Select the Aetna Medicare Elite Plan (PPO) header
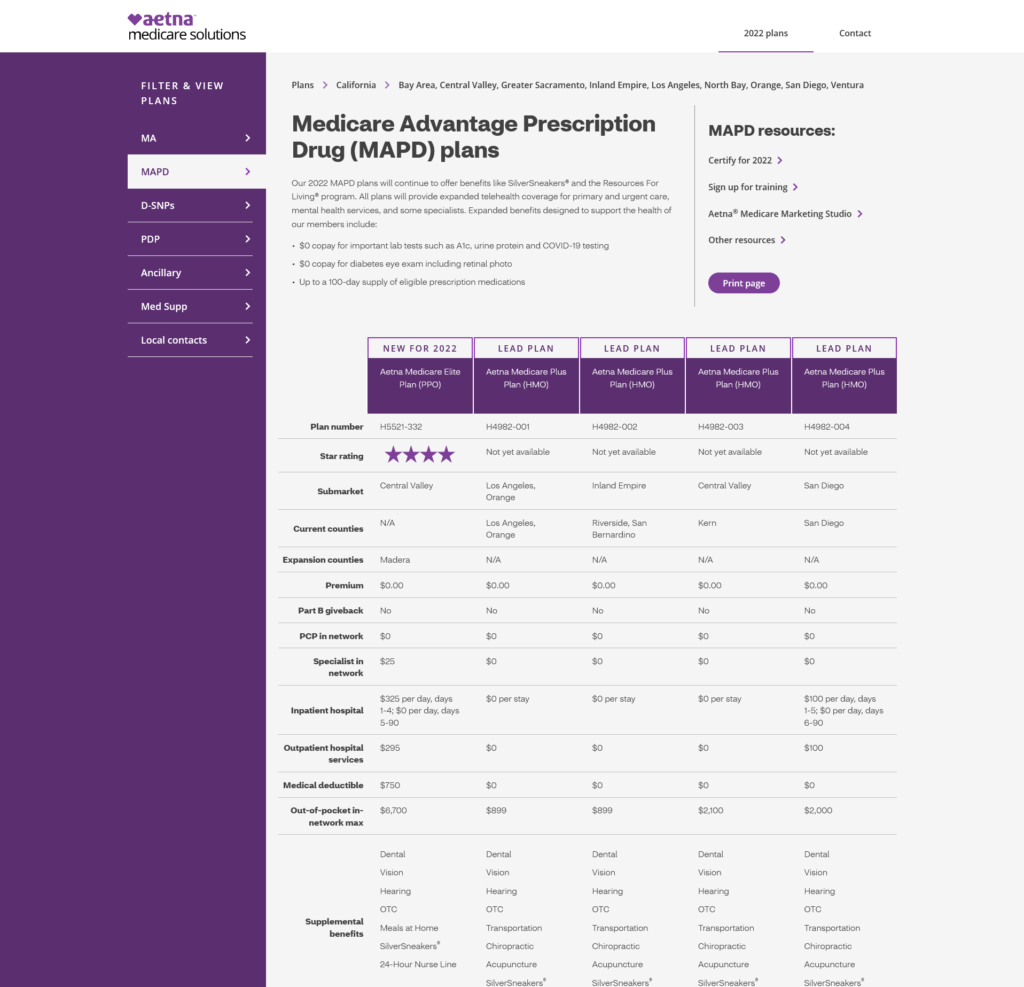This screenshot has width=1024, height=987. (420, 385)
